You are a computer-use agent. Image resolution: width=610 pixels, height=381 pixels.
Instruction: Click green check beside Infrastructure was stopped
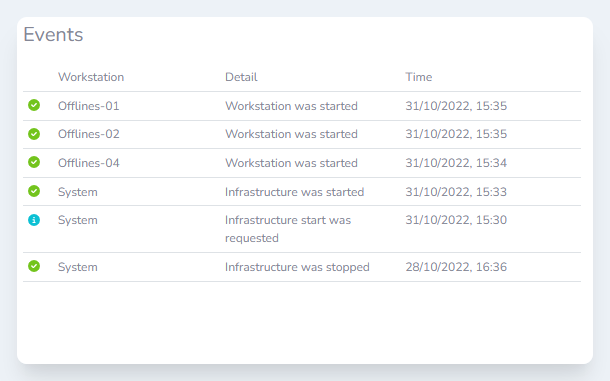click(x=34, y=266)
